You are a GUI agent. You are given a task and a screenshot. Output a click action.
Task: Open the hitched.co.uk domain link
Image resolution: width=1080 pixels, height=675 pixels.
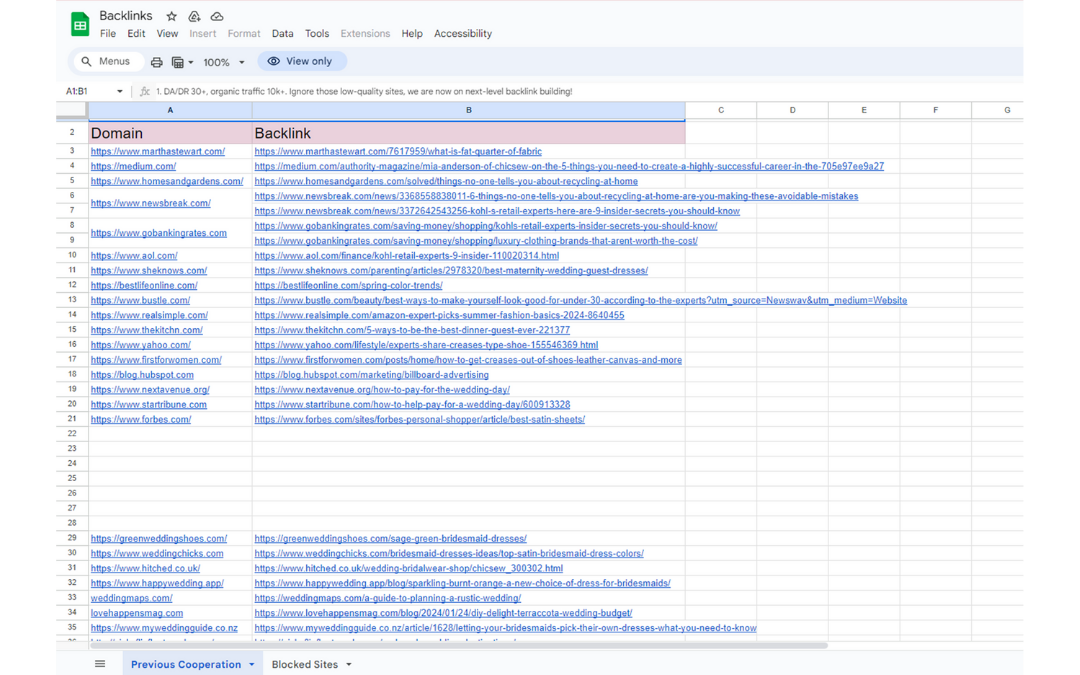pyautogui.click(x=145, y=568)
